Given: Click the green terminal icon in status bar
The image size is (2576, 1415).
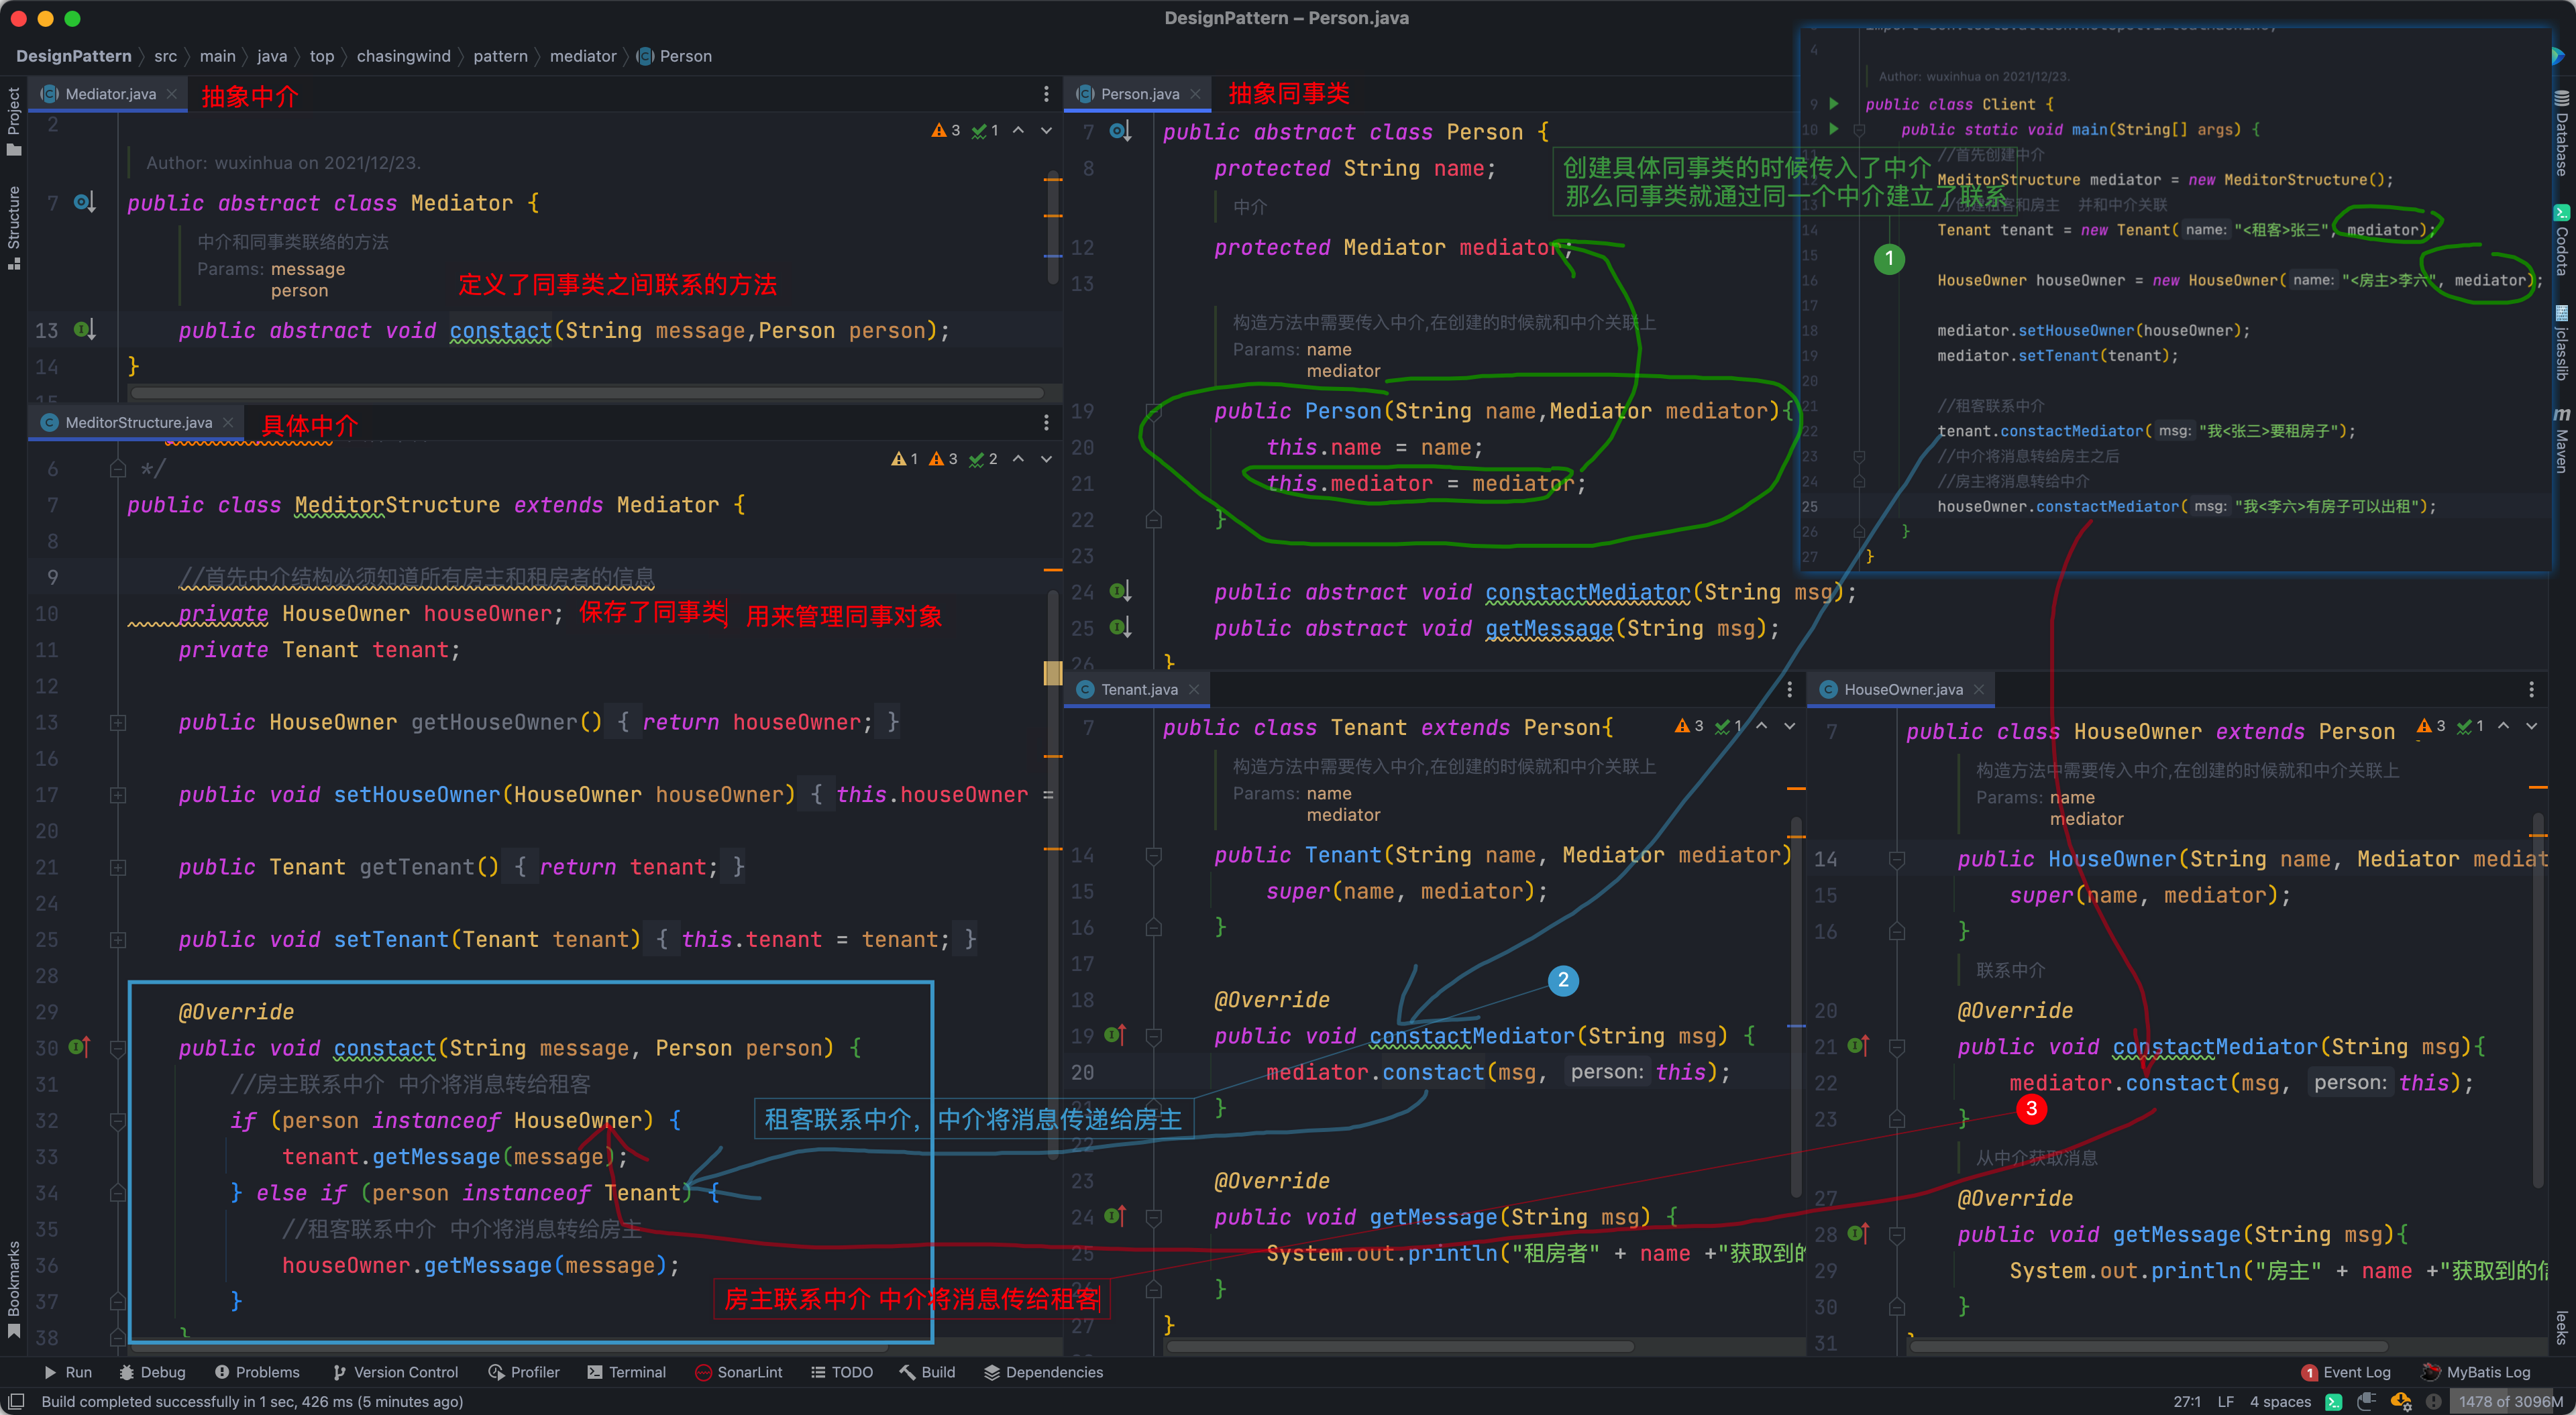Looking at the screenshot, I should [x=2334, y=1401].
